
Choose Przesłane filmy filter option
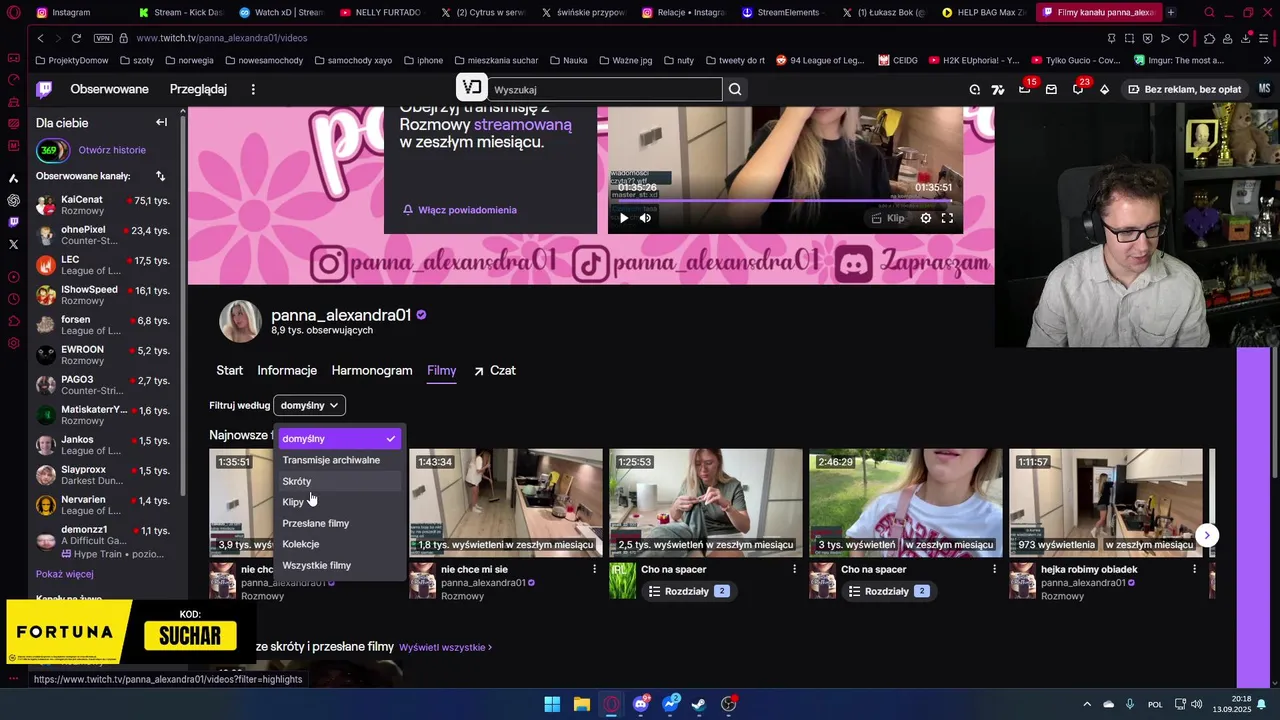(339, 523)
